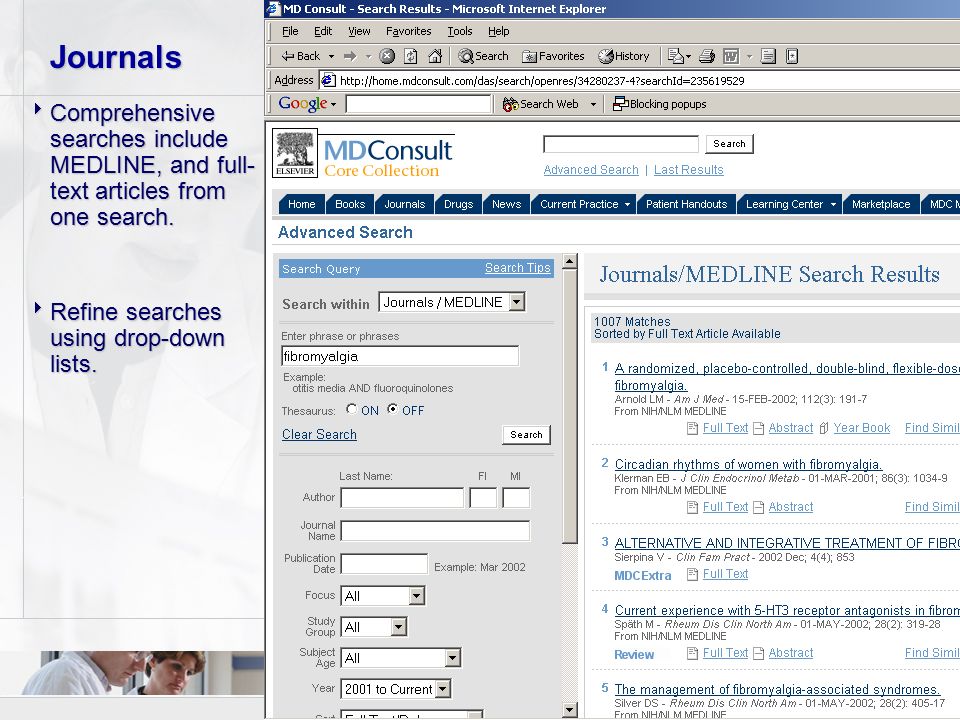
Task: Click the Search Tips link
Action: coord(517,268)
